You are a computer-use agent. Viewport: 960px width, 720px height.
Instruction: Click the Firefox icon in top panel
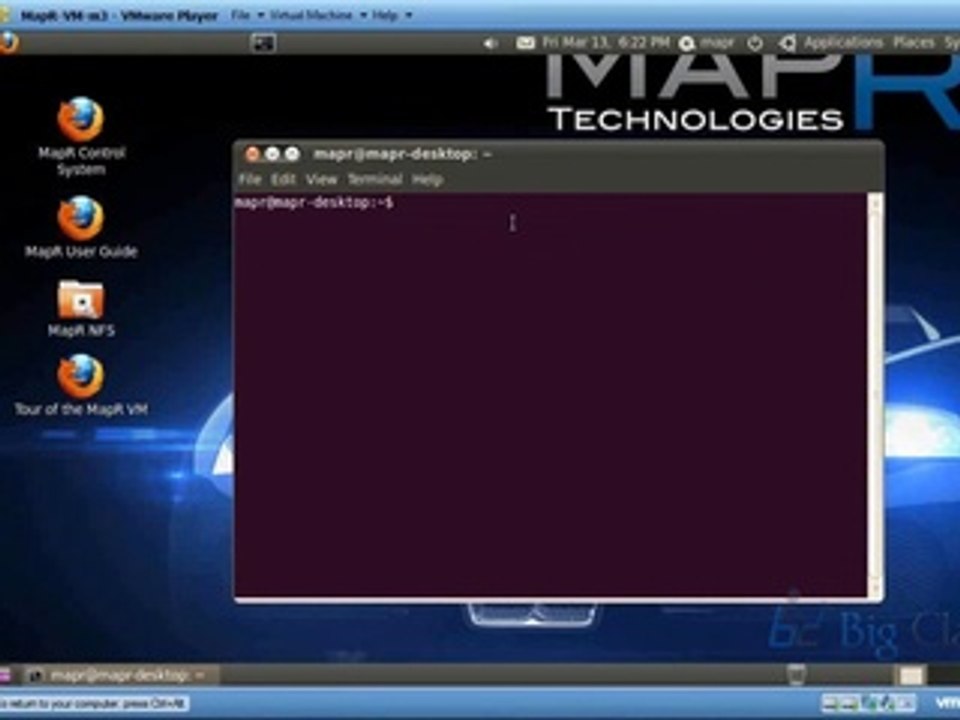coord(9,43)
